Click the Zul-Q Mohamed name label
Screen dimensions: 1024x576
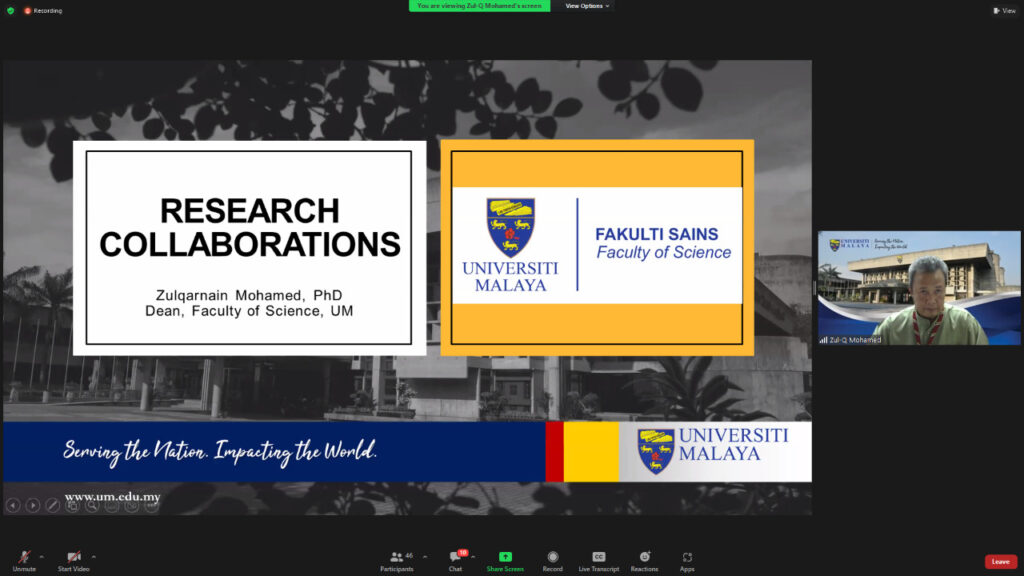(855, 340)
